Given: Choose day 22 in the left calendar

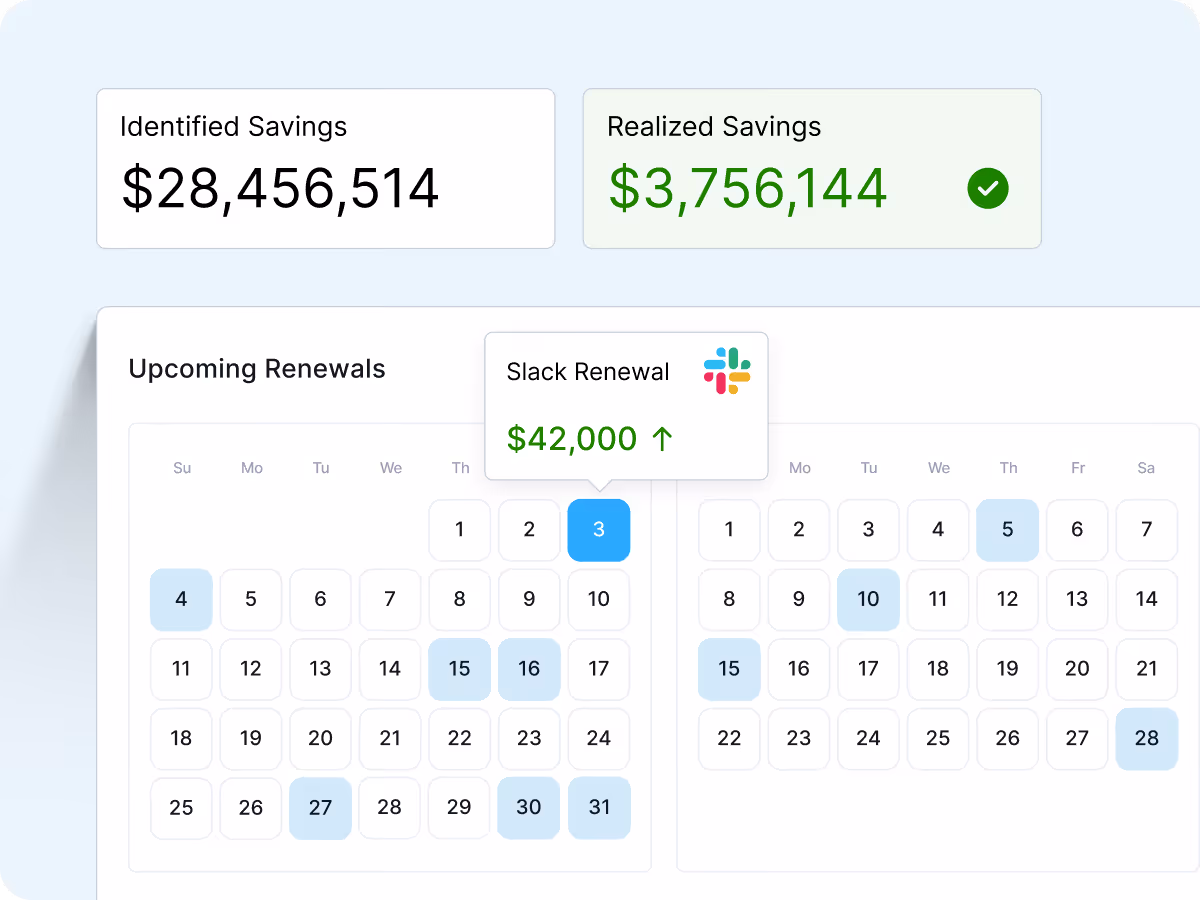Looking at the screenshot, I should point(460,739).
